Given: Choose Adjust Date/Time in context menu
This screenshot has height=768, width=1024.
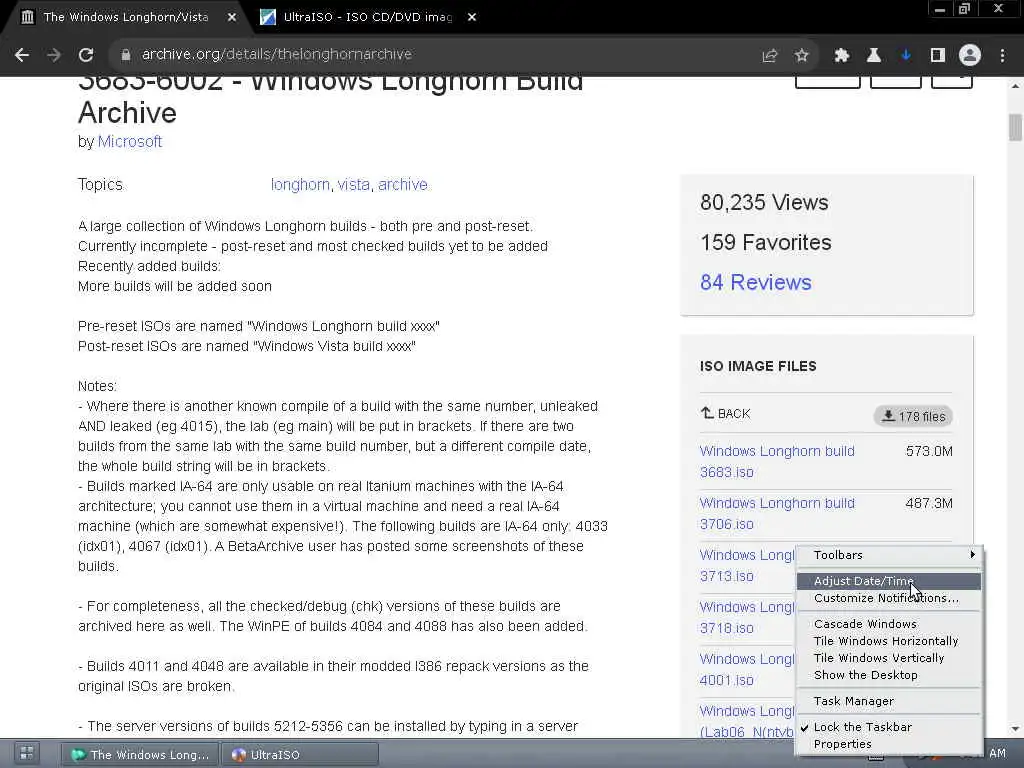Looking at the screenshot, I should pyautogui.click(x=889, y=581).
